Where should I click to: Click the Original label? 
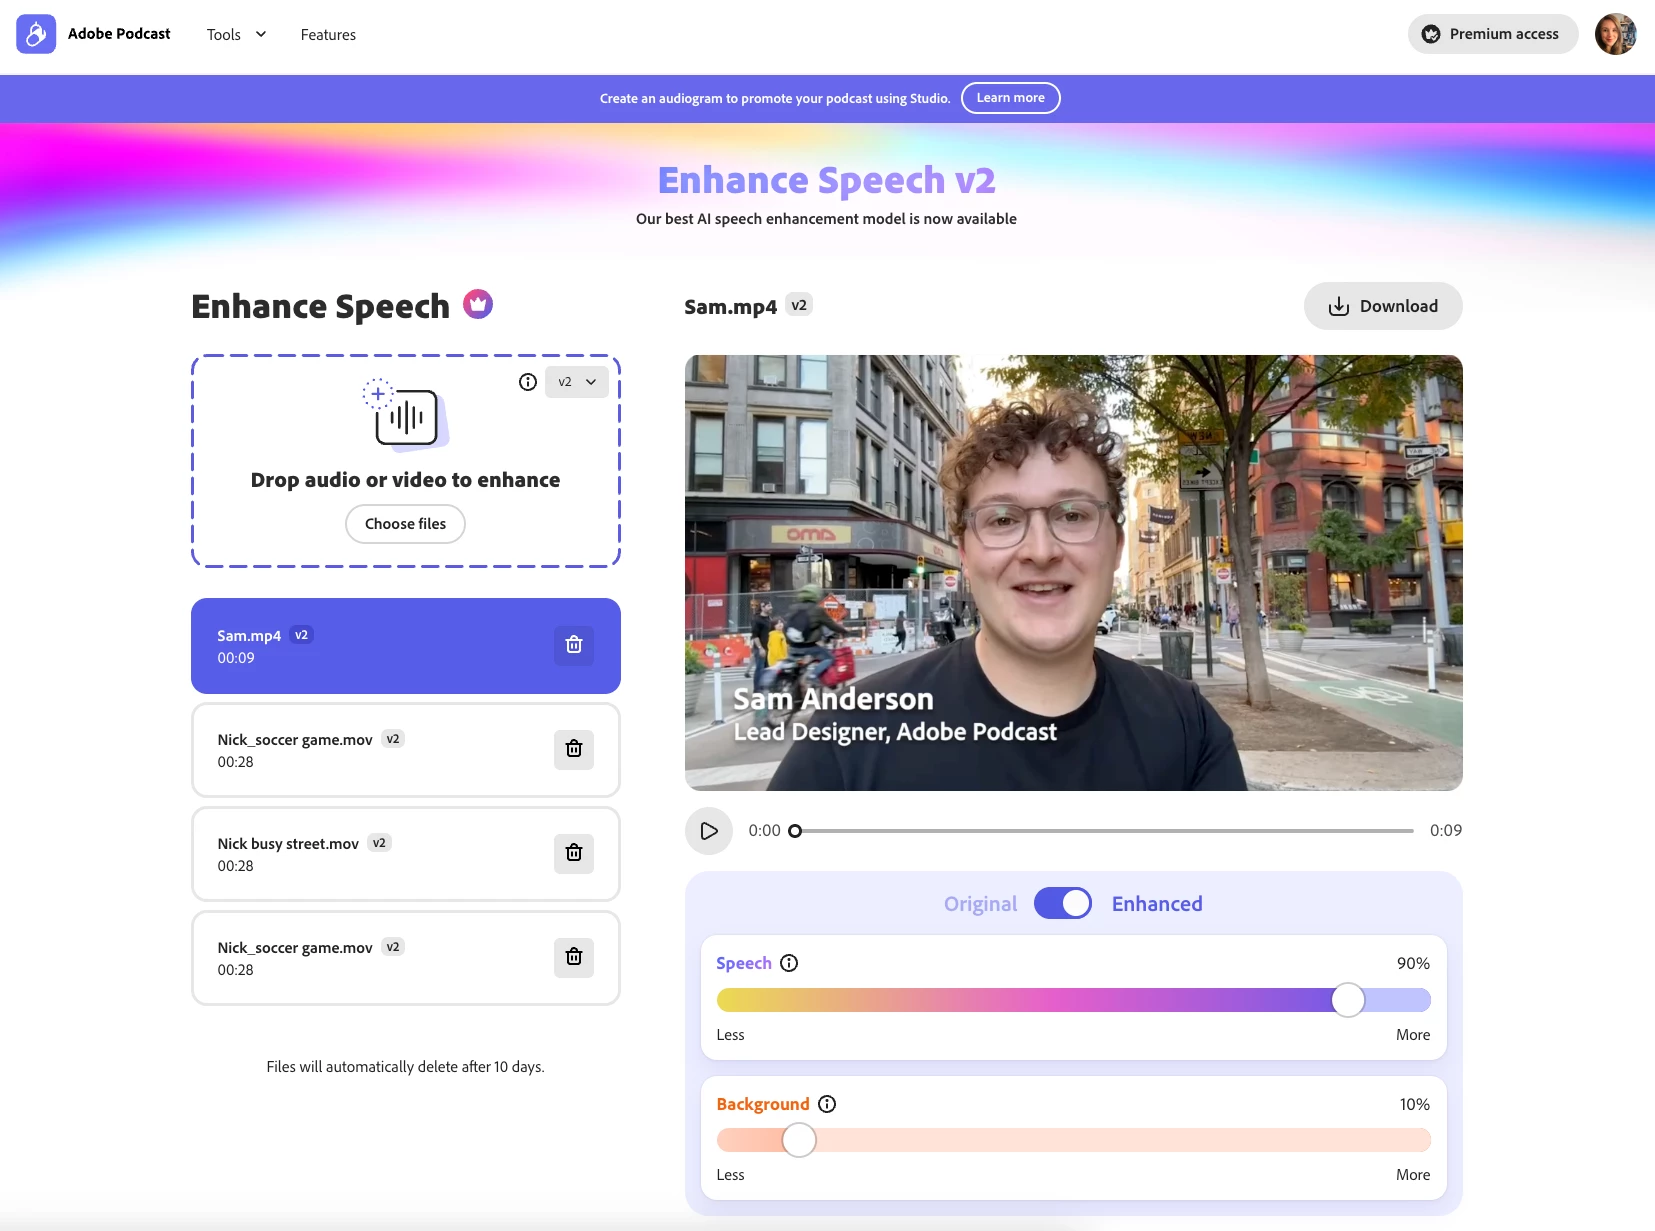click(x=980, y=904)
